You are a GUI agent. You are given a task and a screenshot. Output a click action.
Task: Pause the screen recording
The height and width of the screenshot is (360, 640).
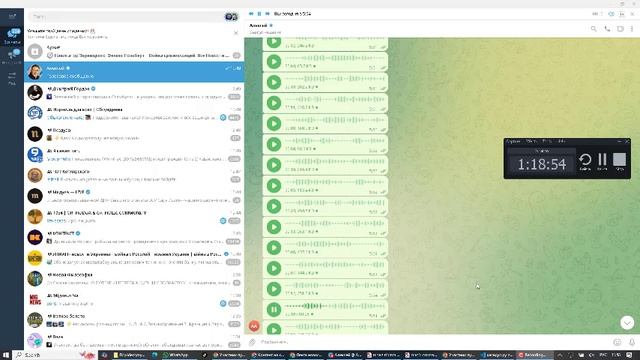click(x=602, y=161)
